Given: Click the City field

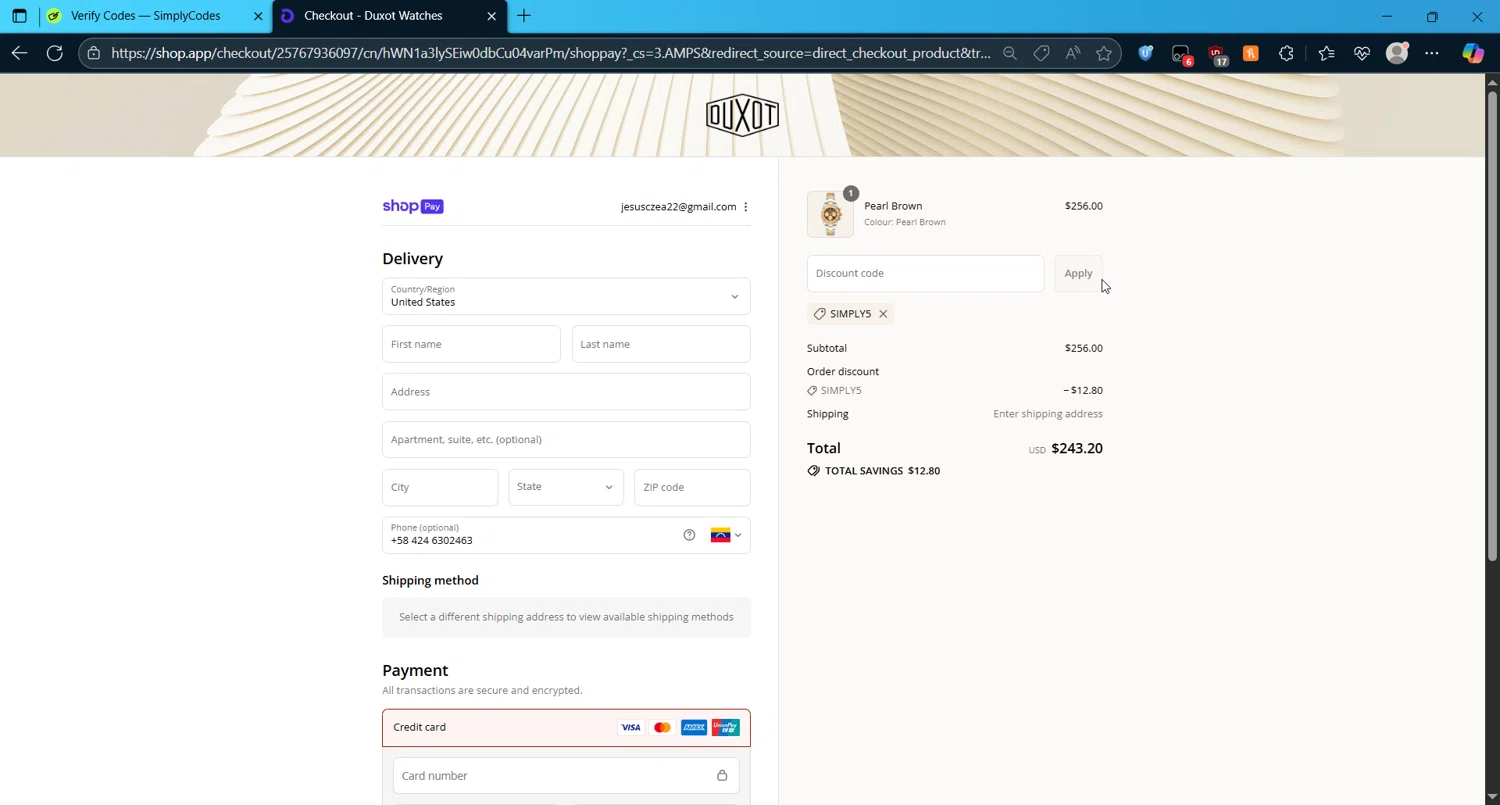Looking at the screenshot, I should 440,487.
